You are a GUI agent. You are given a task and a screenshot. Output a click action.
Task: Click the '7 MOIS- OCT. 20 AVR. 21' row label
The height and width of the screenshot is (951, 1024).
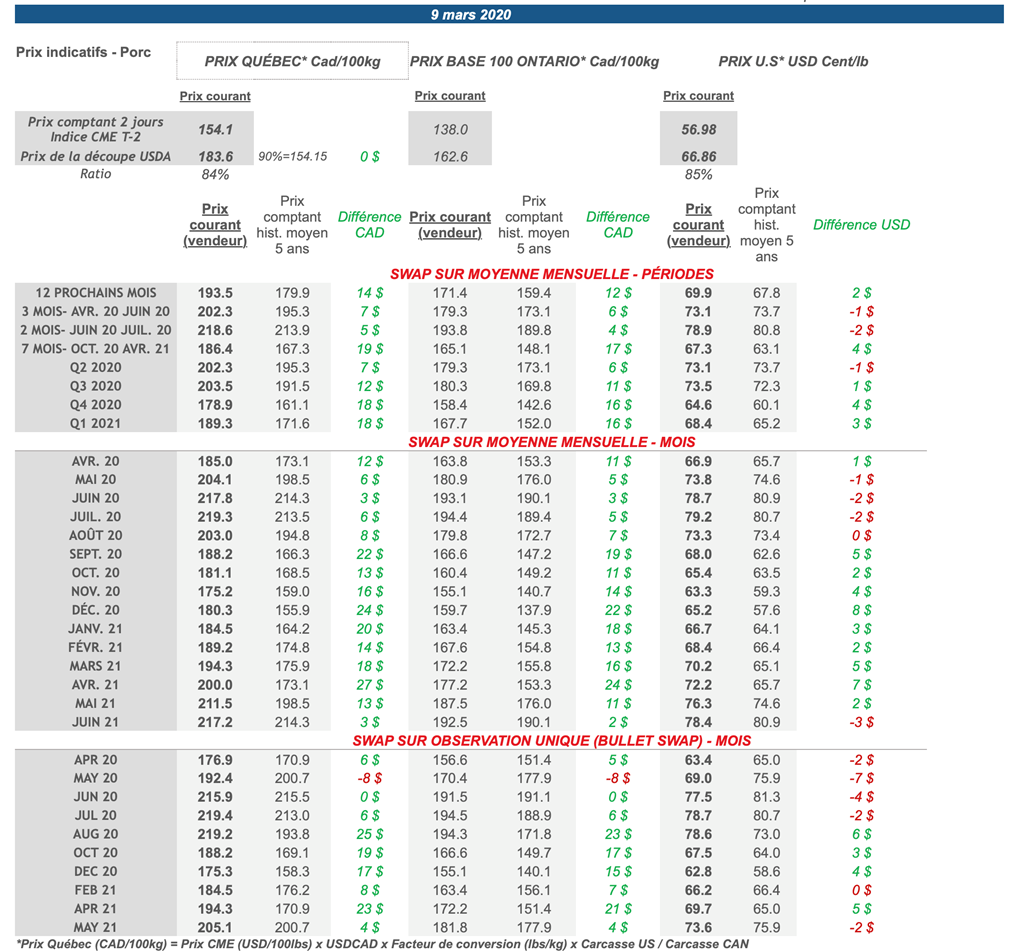[96, 349]
